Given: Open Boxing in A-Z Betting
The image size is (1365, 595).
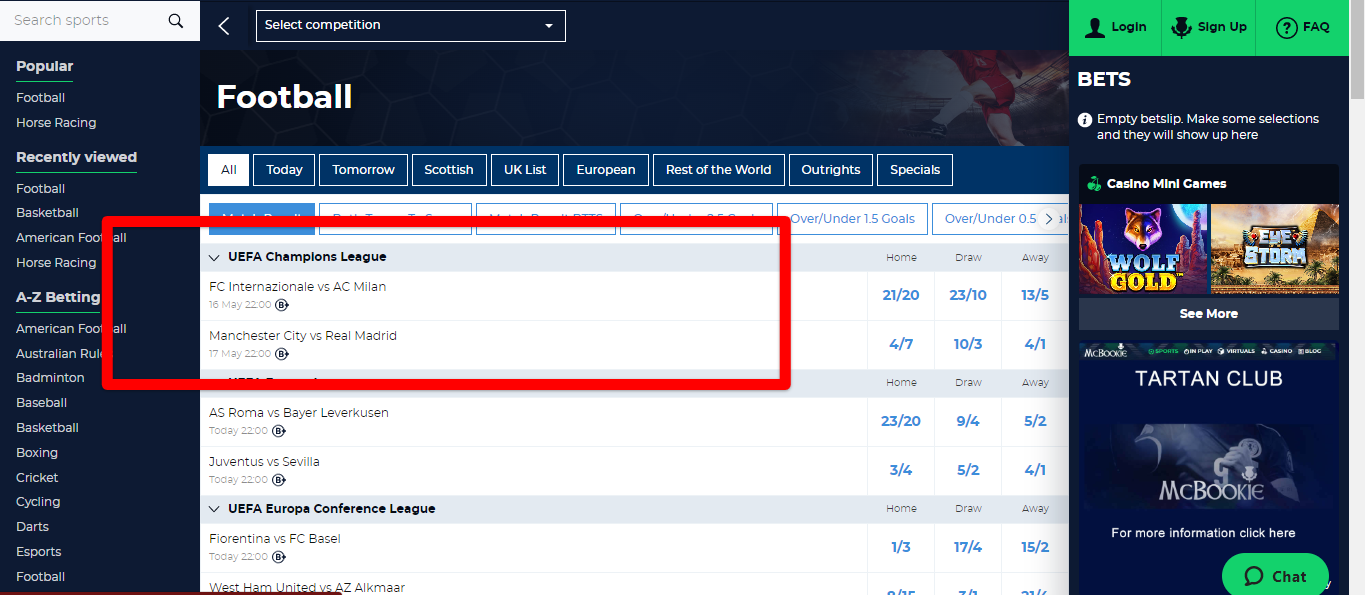Looking at the screenshot, I should point(37,453).
